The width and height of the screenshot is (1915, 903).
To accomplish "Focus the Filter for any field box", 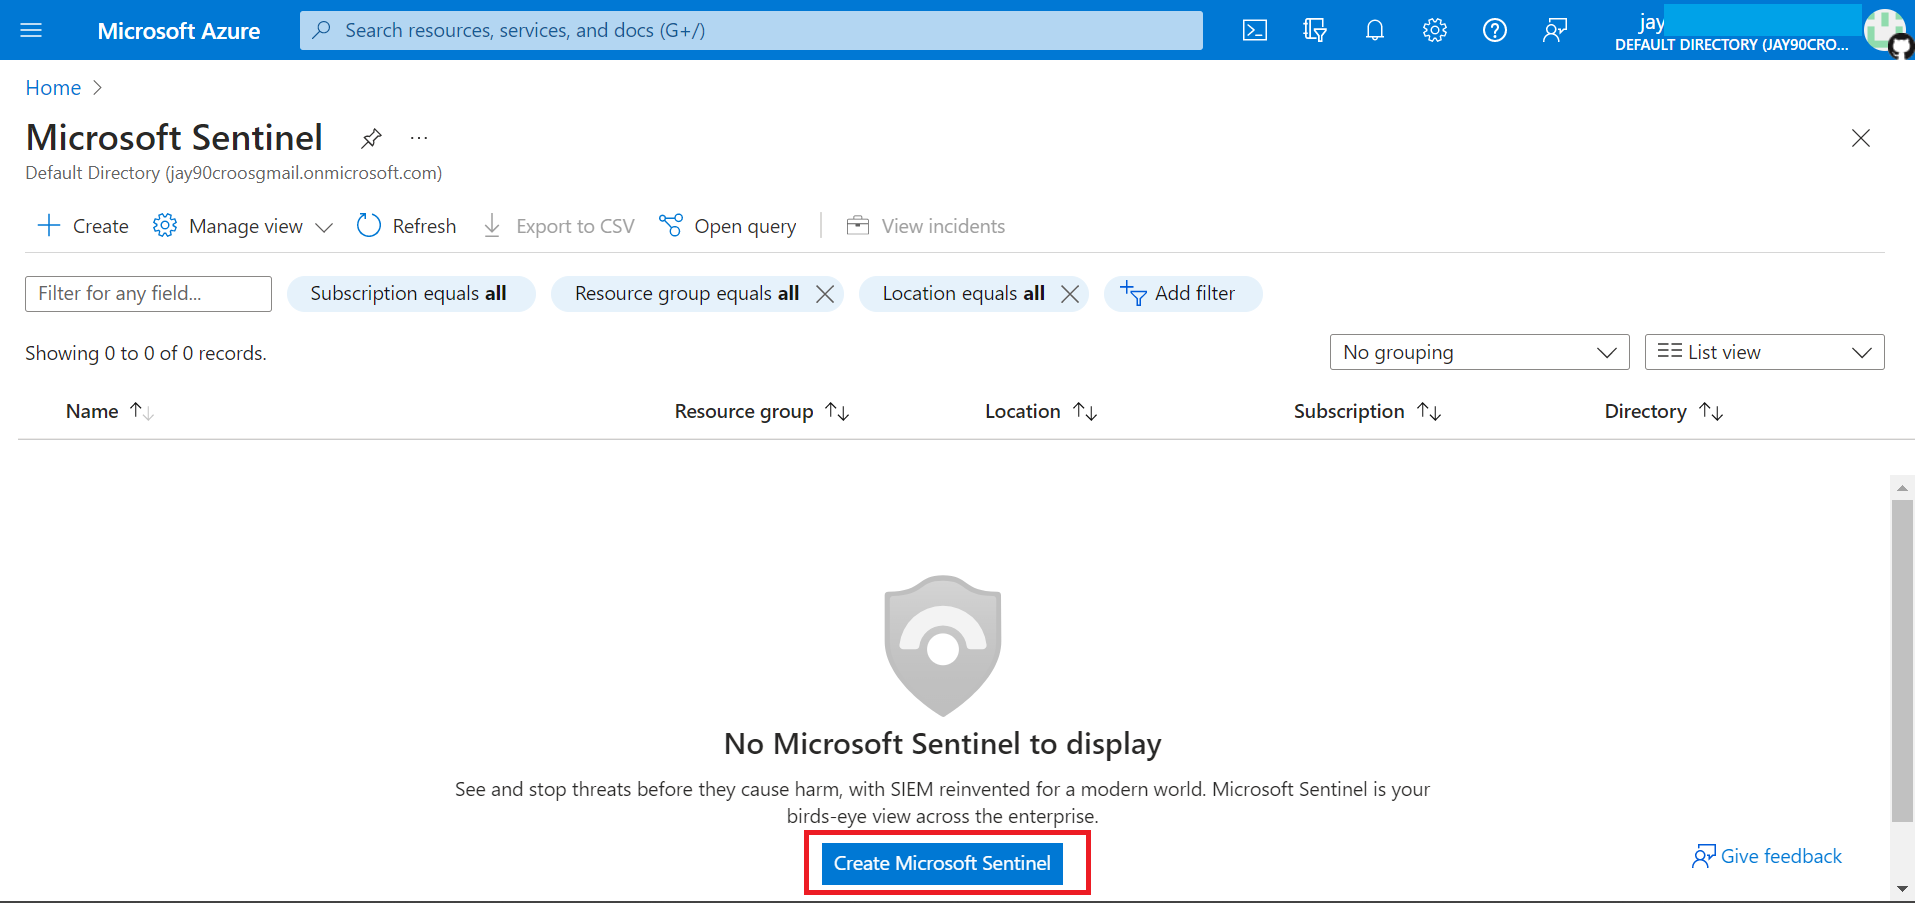I will click(x=148, y=294).
